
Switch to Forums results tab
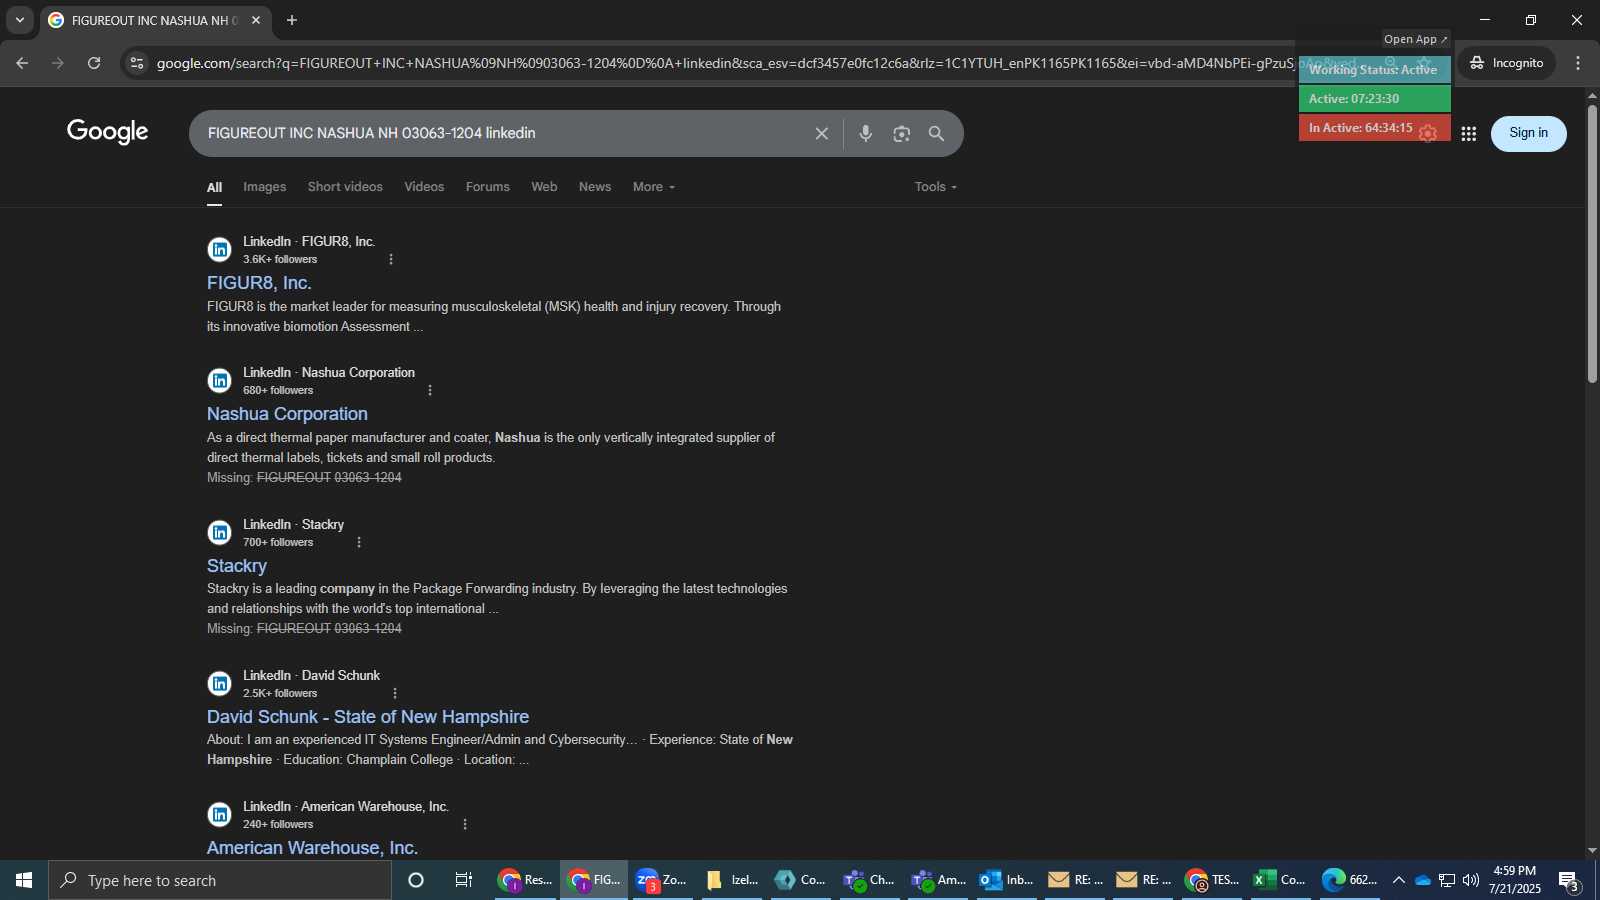click(488, 187)
